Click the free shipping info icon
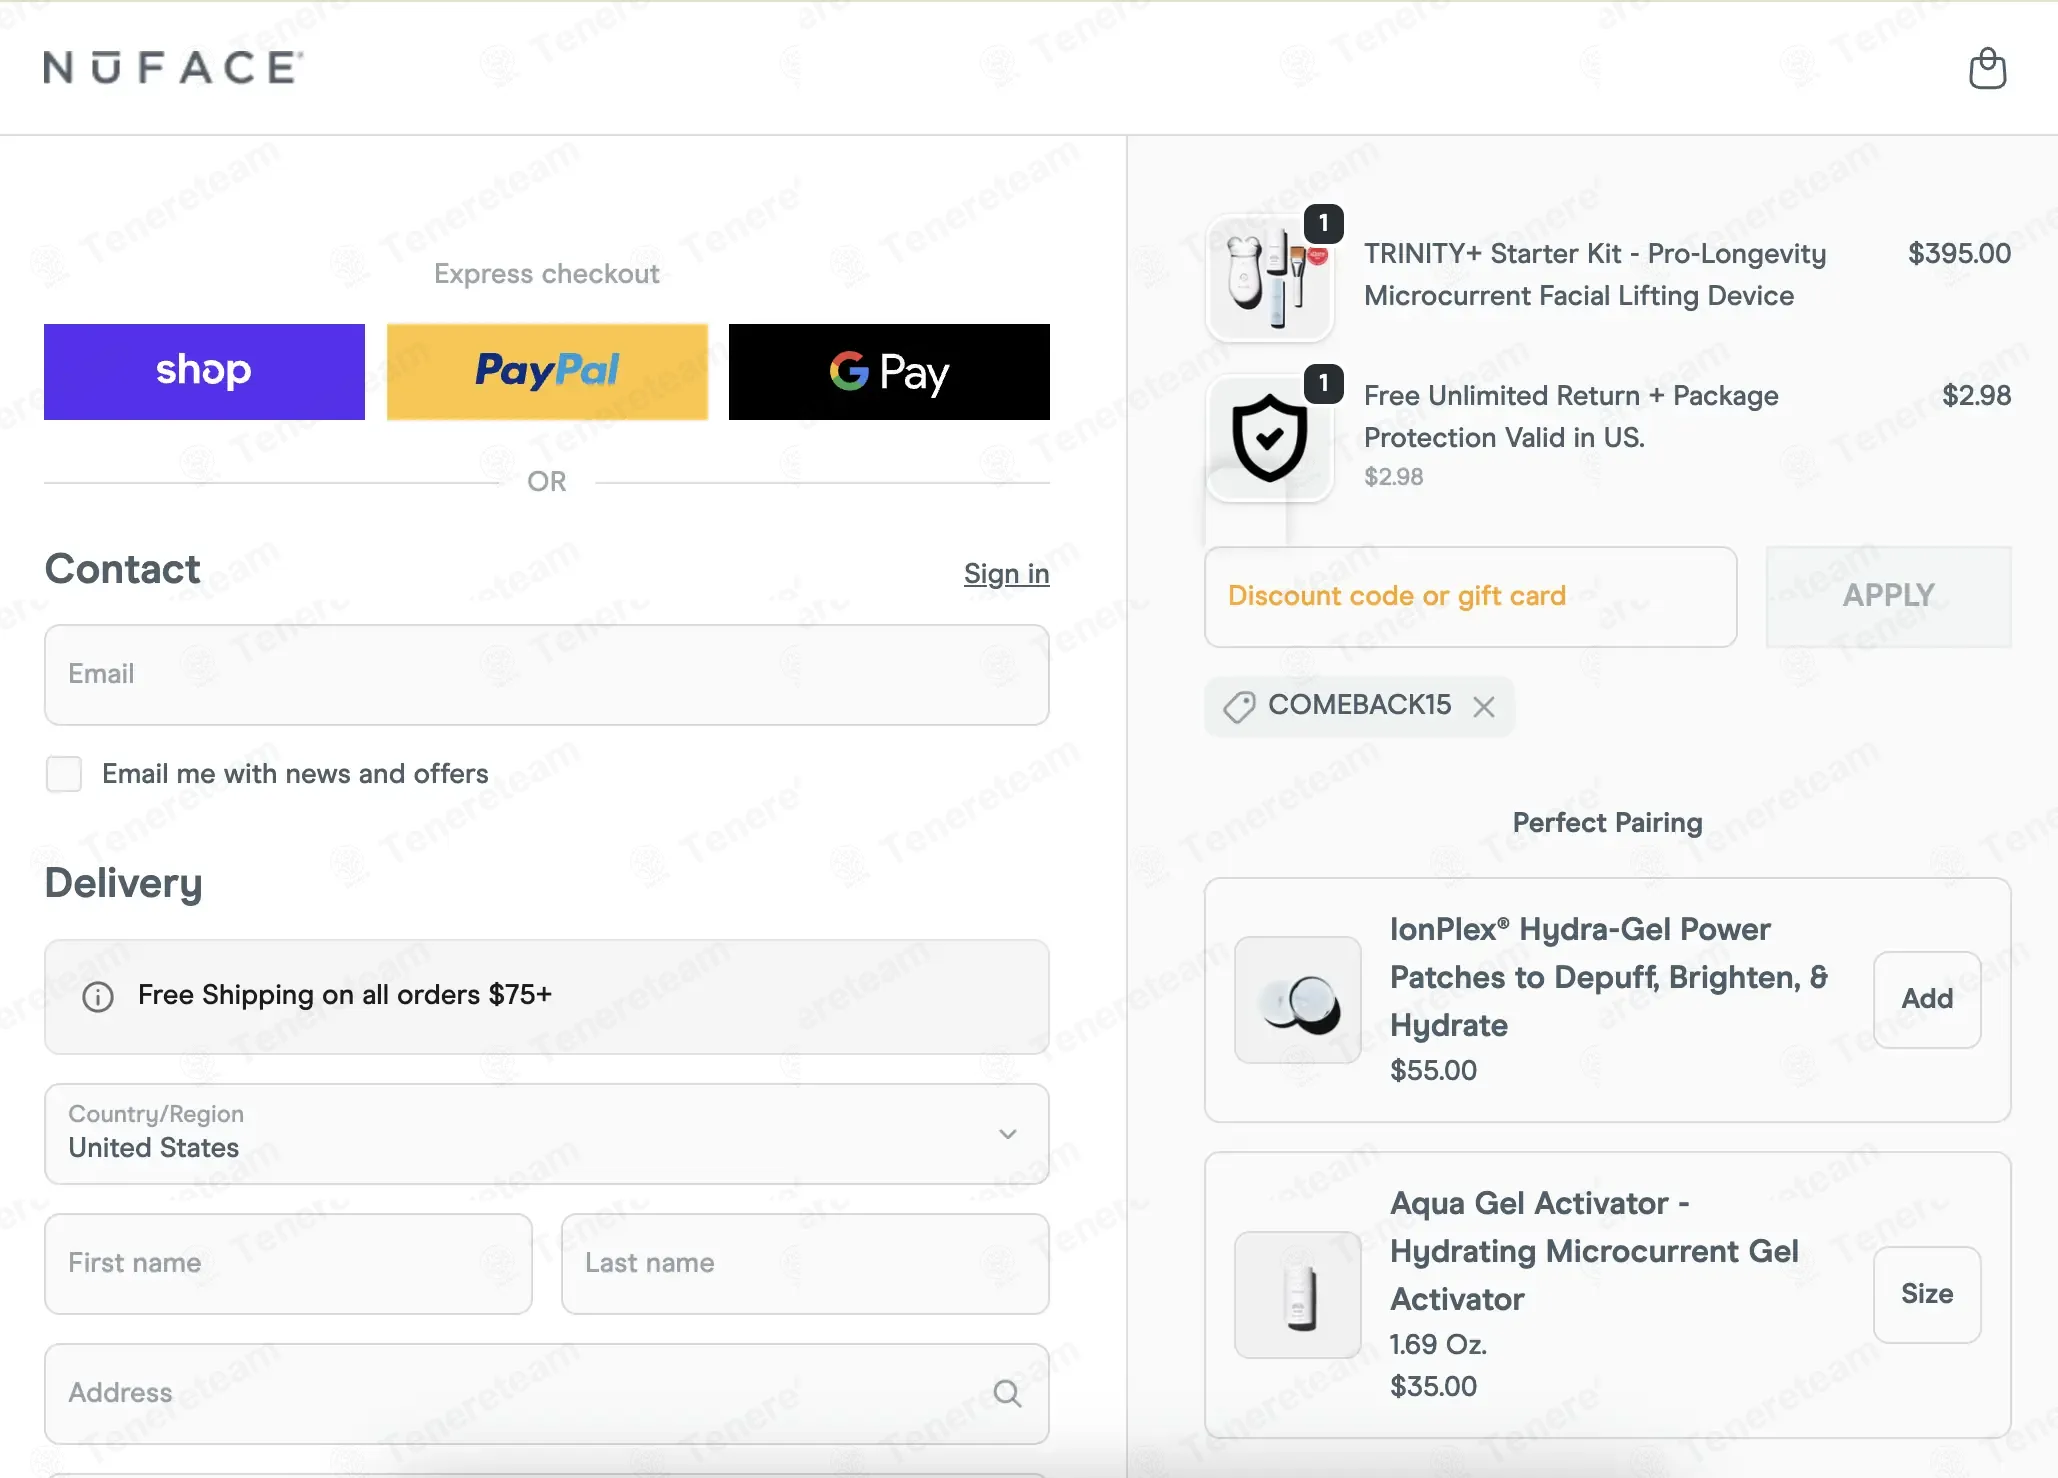2058x1478 pixels. point(98,997)
